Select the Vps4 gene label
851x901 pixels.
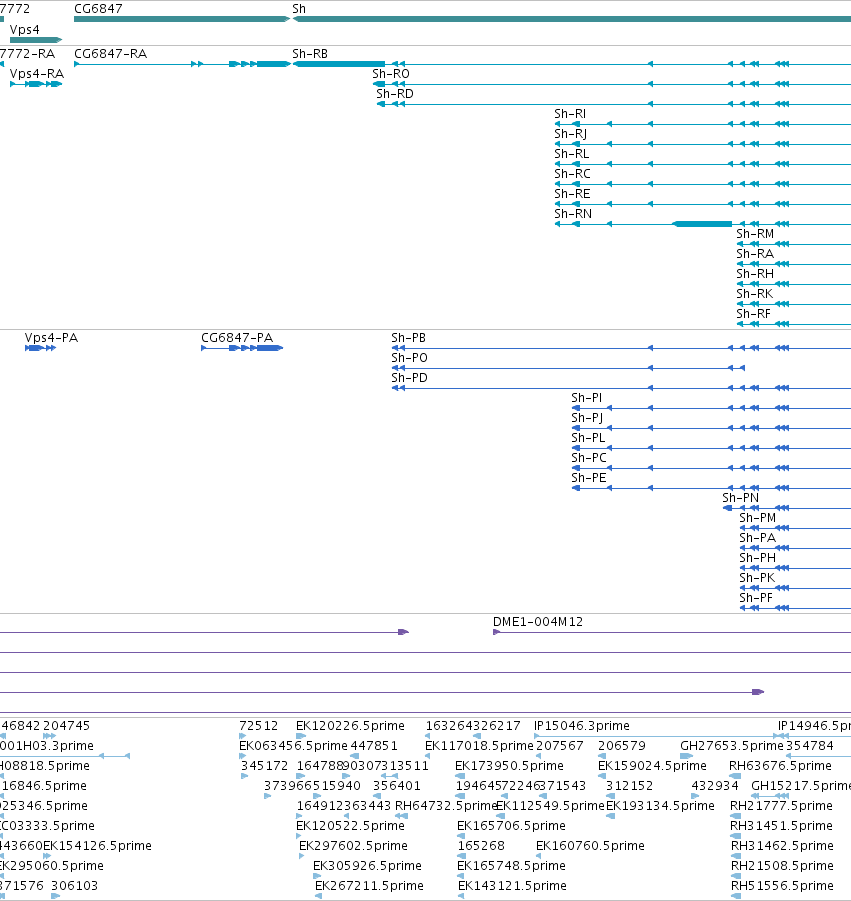pyautogui.click(x=25, y=29)
